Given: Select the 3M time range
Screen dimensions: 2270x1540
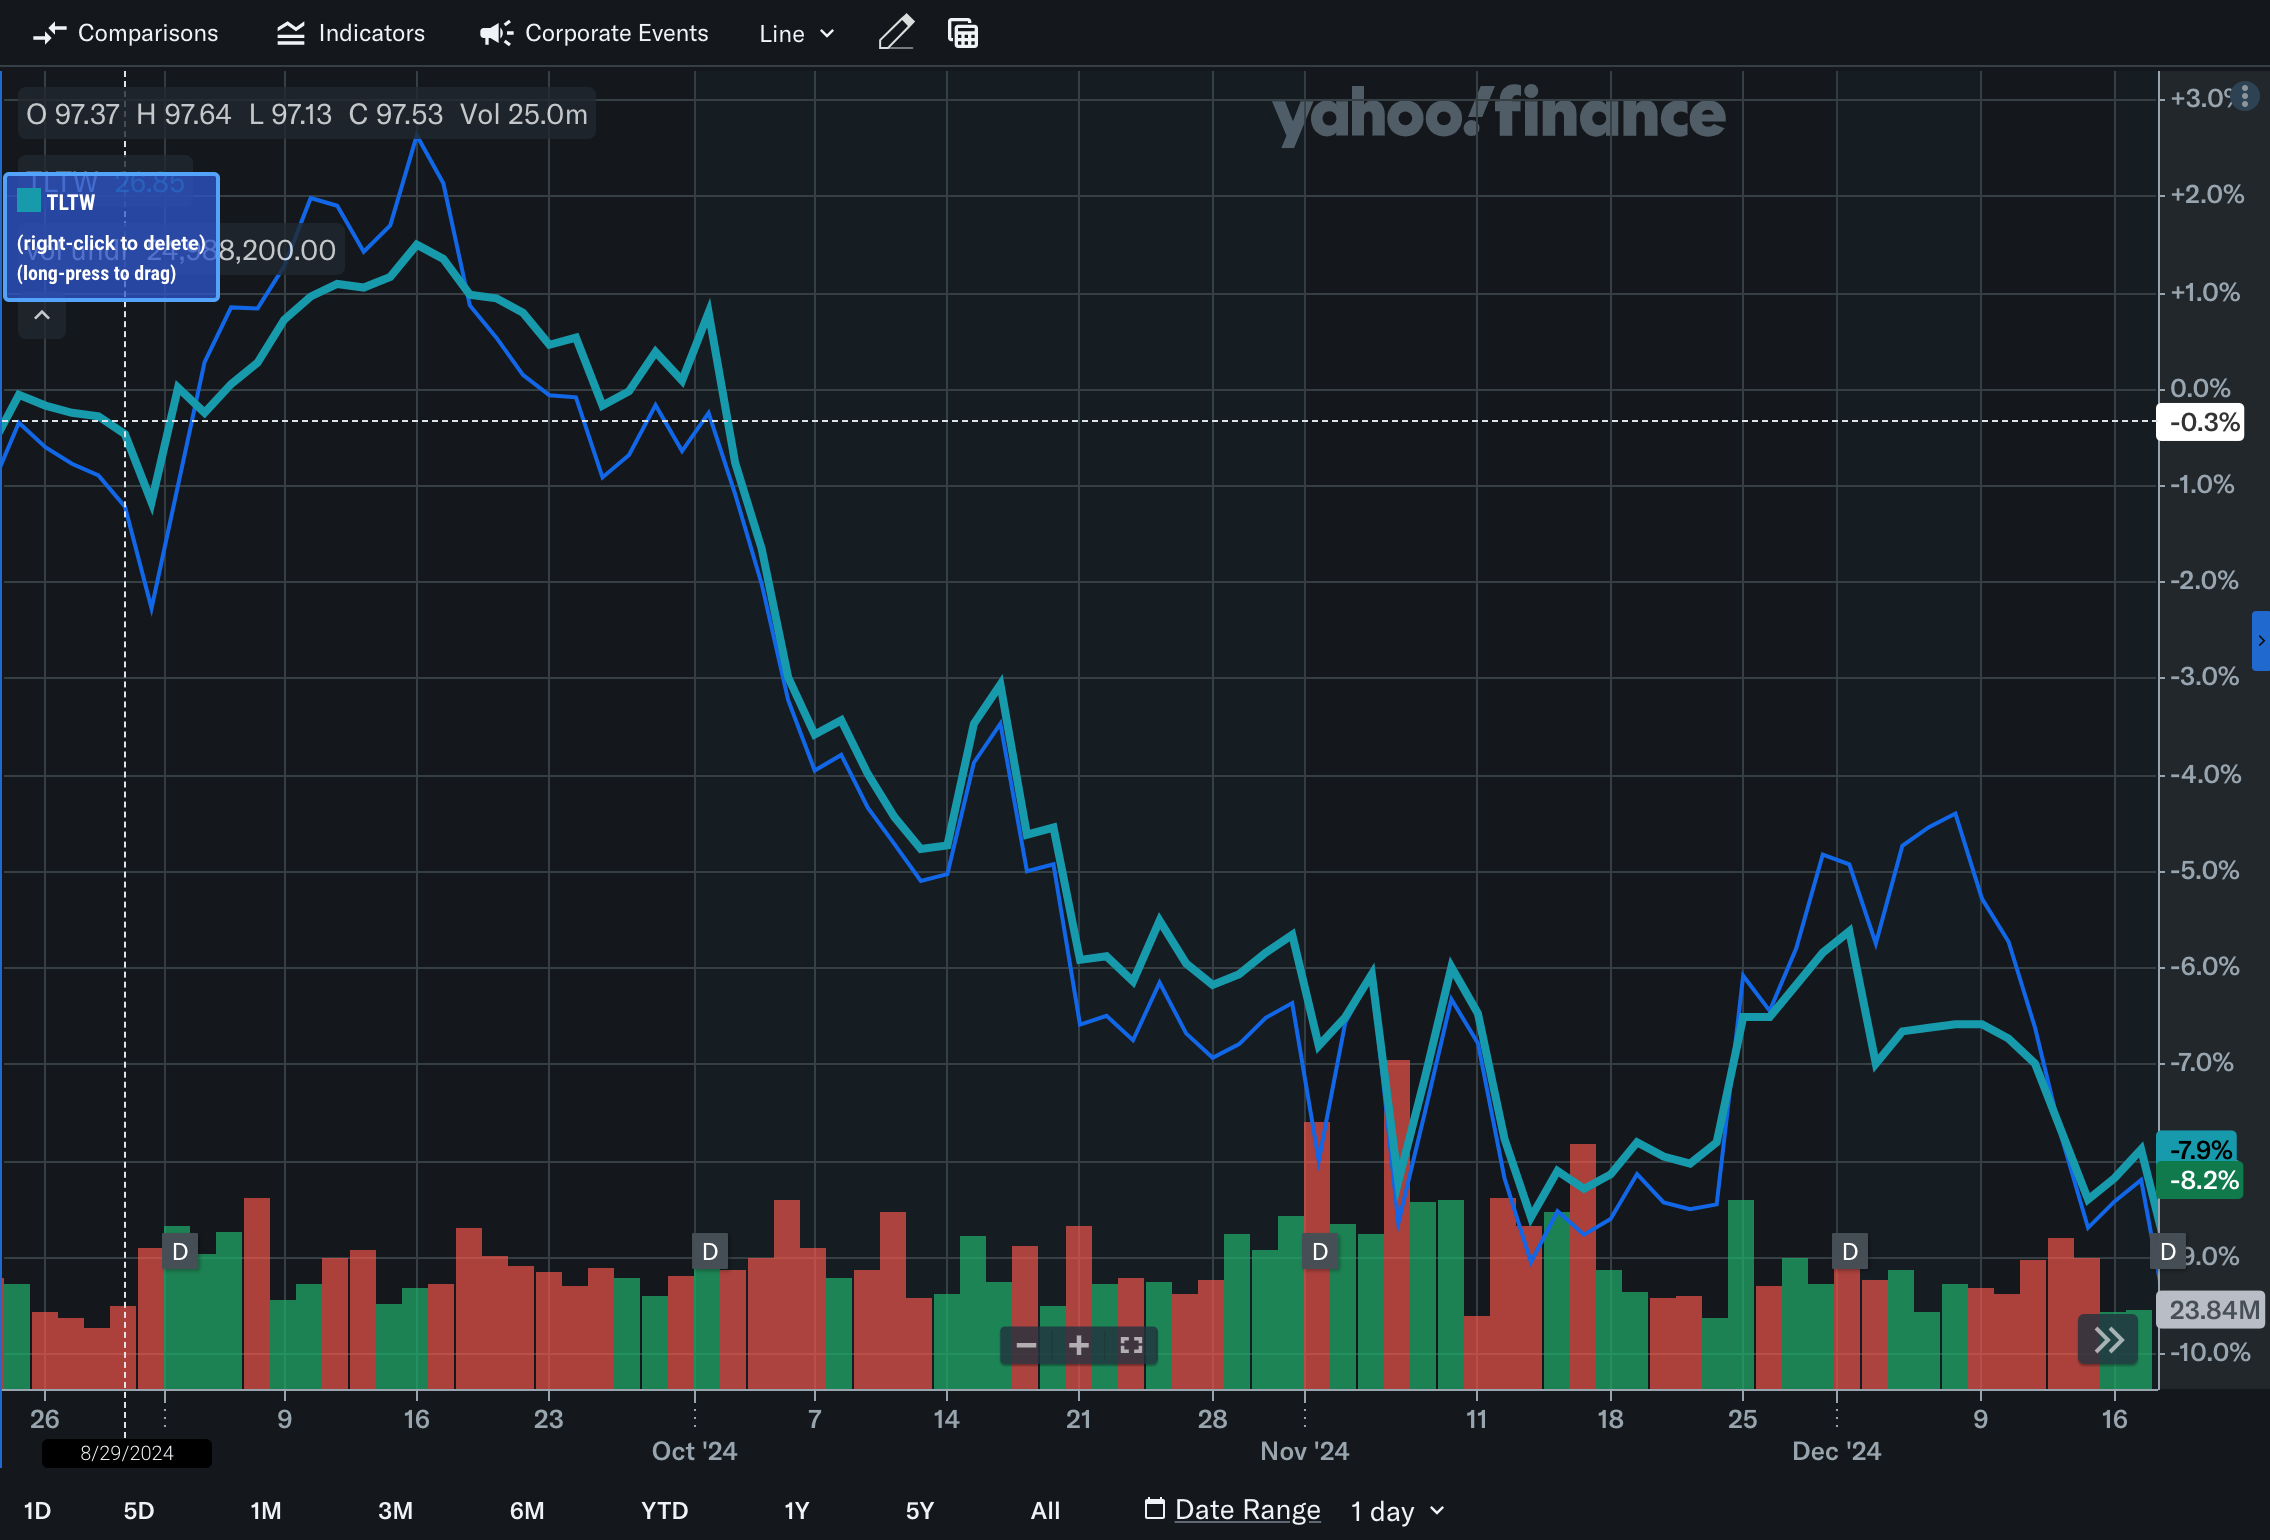Looking at the screenshot, I should (395, 1510).
